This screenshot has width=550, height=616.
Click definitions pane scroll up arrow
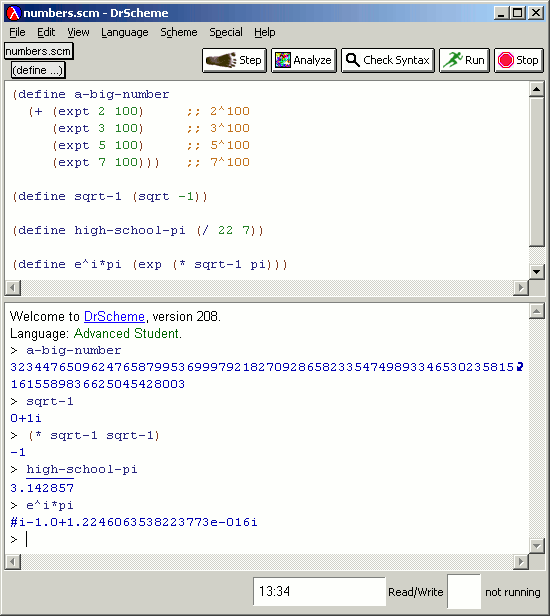[536, 90]
